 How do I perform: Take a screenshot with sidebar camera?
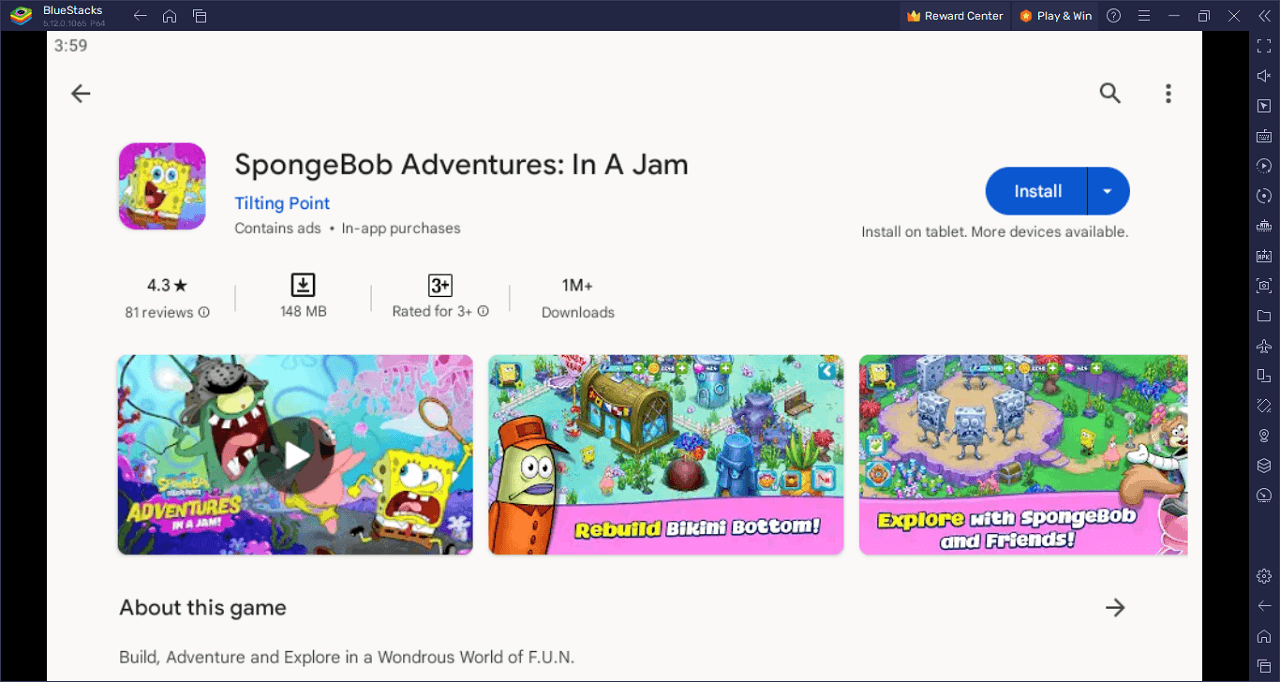coord(1264,286)
